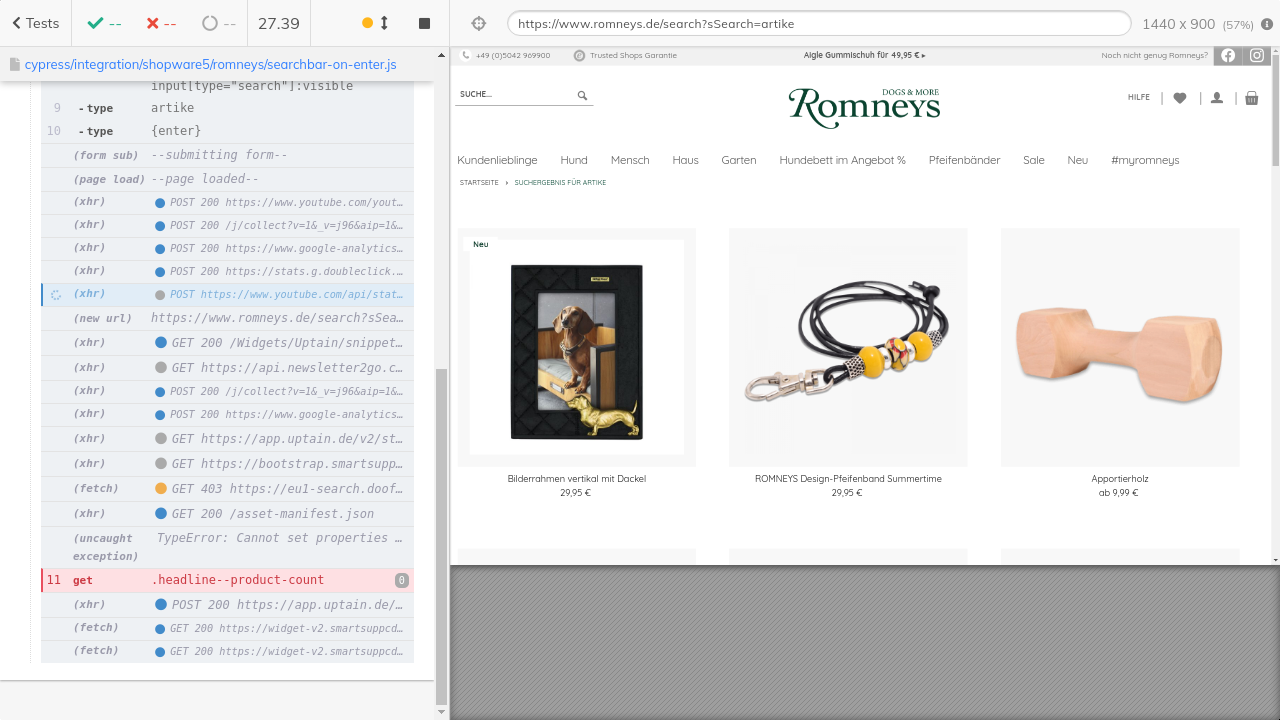This screenshot has height=720, width=1280.
Task: Click the SUCHE search input field
Action: point(514,95)
